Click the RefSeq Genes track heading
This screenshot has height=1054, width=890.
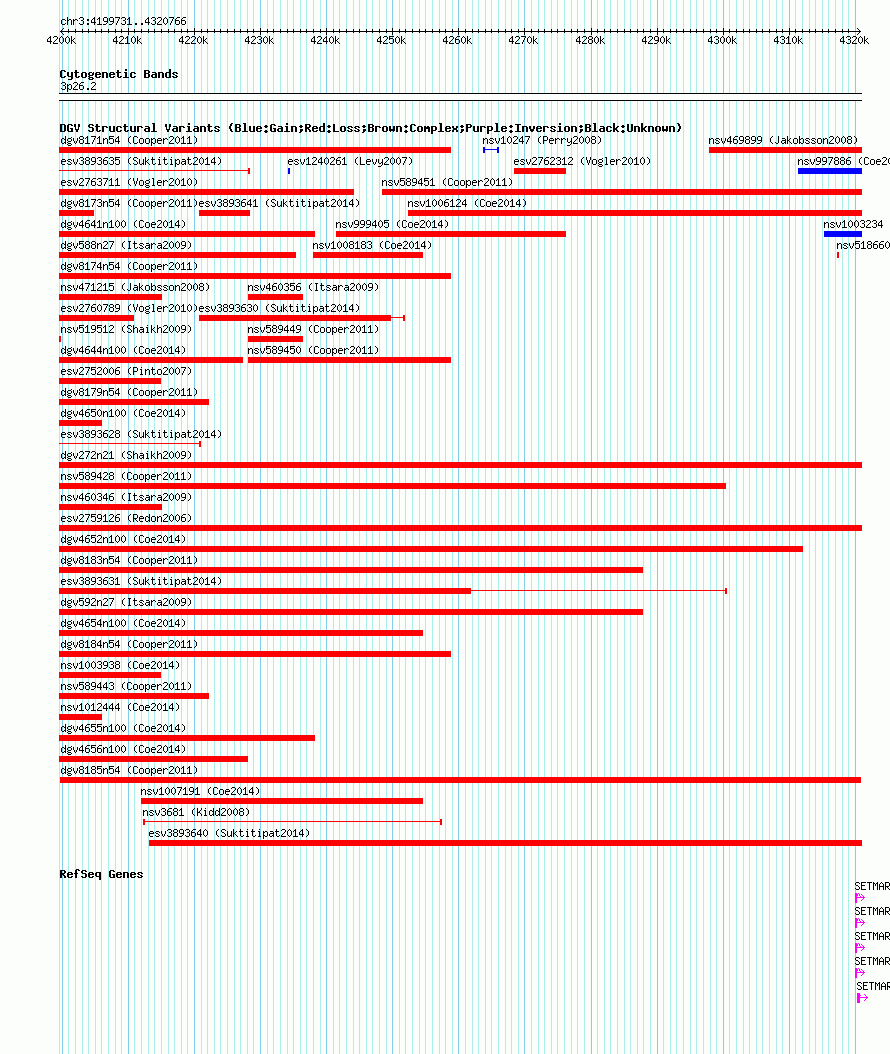pyautogui.click(x=102, y=874)
